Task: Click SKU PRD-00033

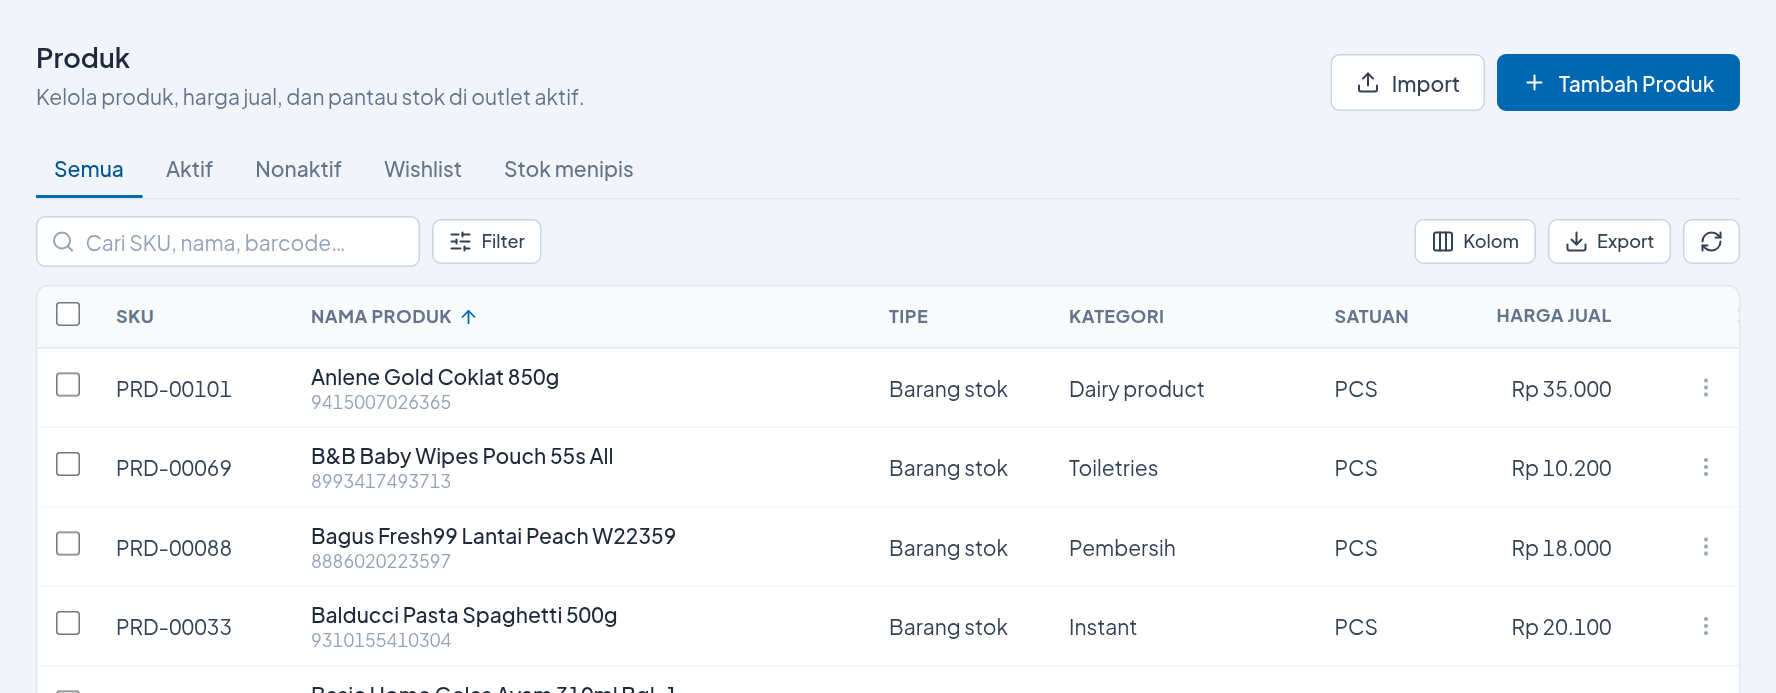Action: [174, 627]
